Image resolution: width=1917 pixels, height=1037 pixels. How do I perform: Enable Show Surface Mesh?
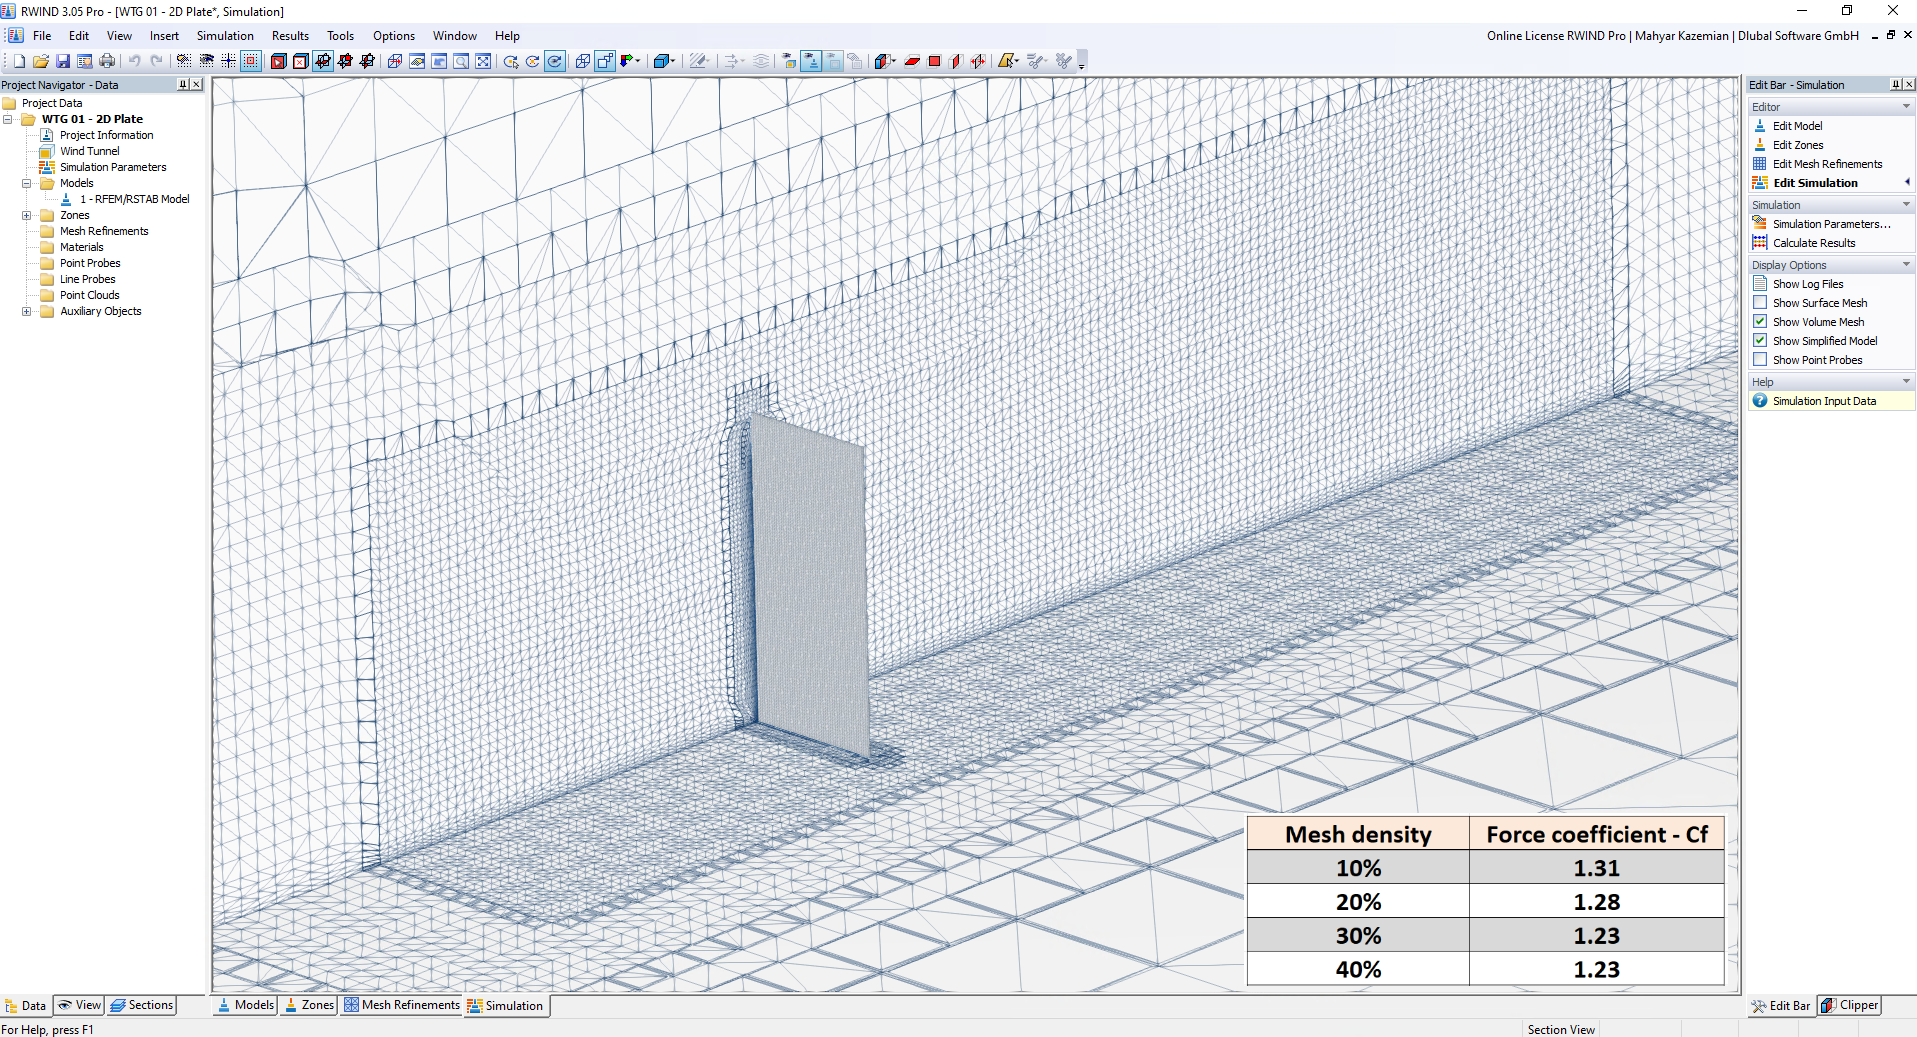(1760, 302)
